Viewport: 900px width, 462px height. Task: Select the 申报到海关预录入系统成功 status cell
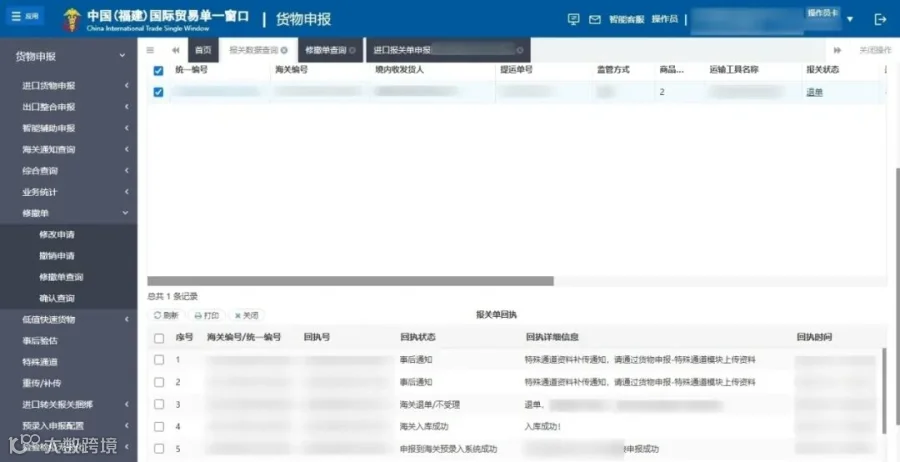point(448,449)
